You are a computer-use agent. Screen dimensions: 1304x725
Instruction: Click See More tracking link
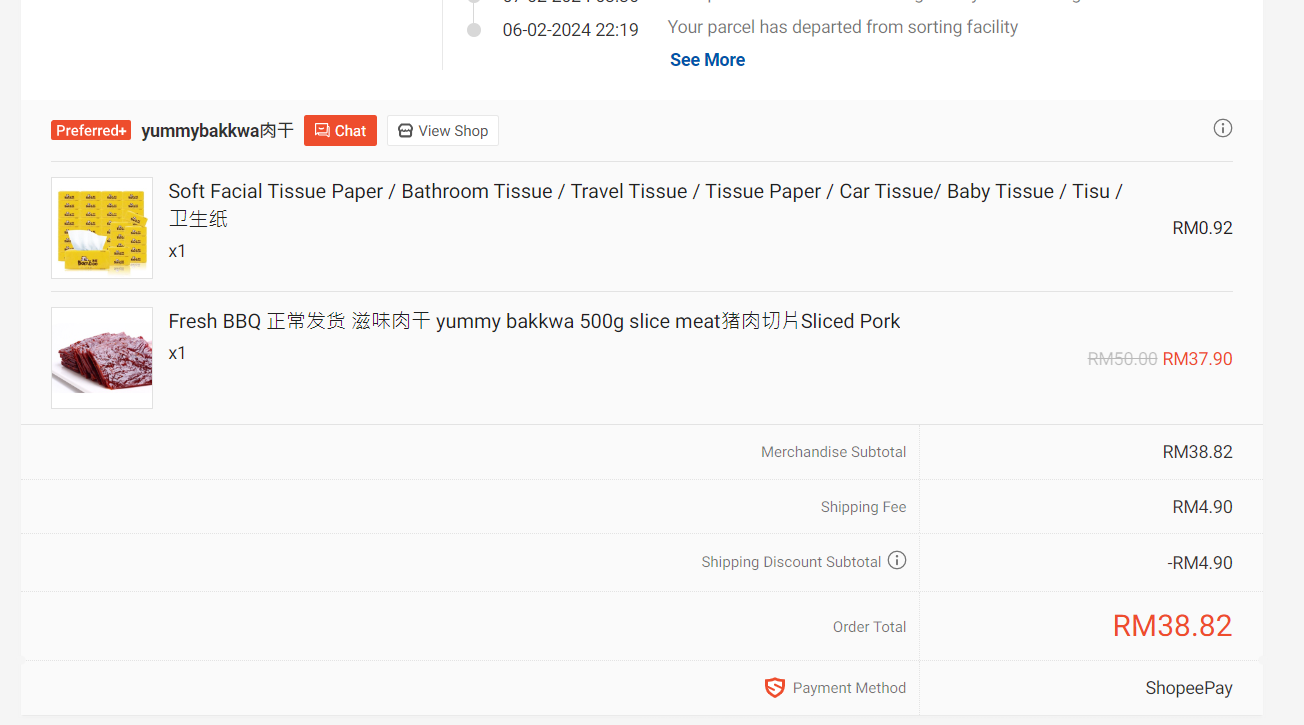click(707, 60)
